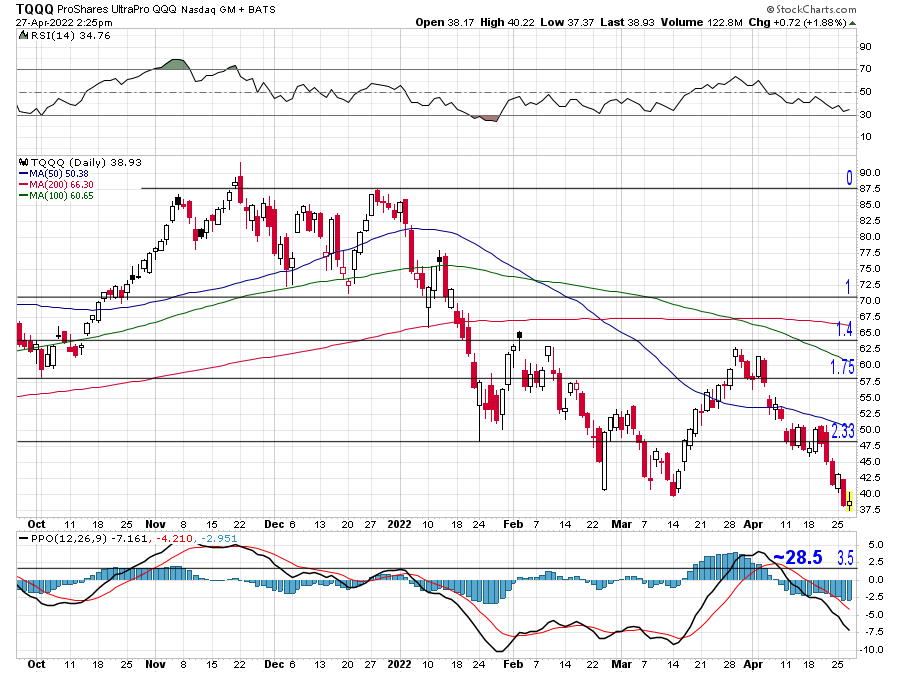
Task: Click the Open 38.17 value
Action: coord(444,22)
